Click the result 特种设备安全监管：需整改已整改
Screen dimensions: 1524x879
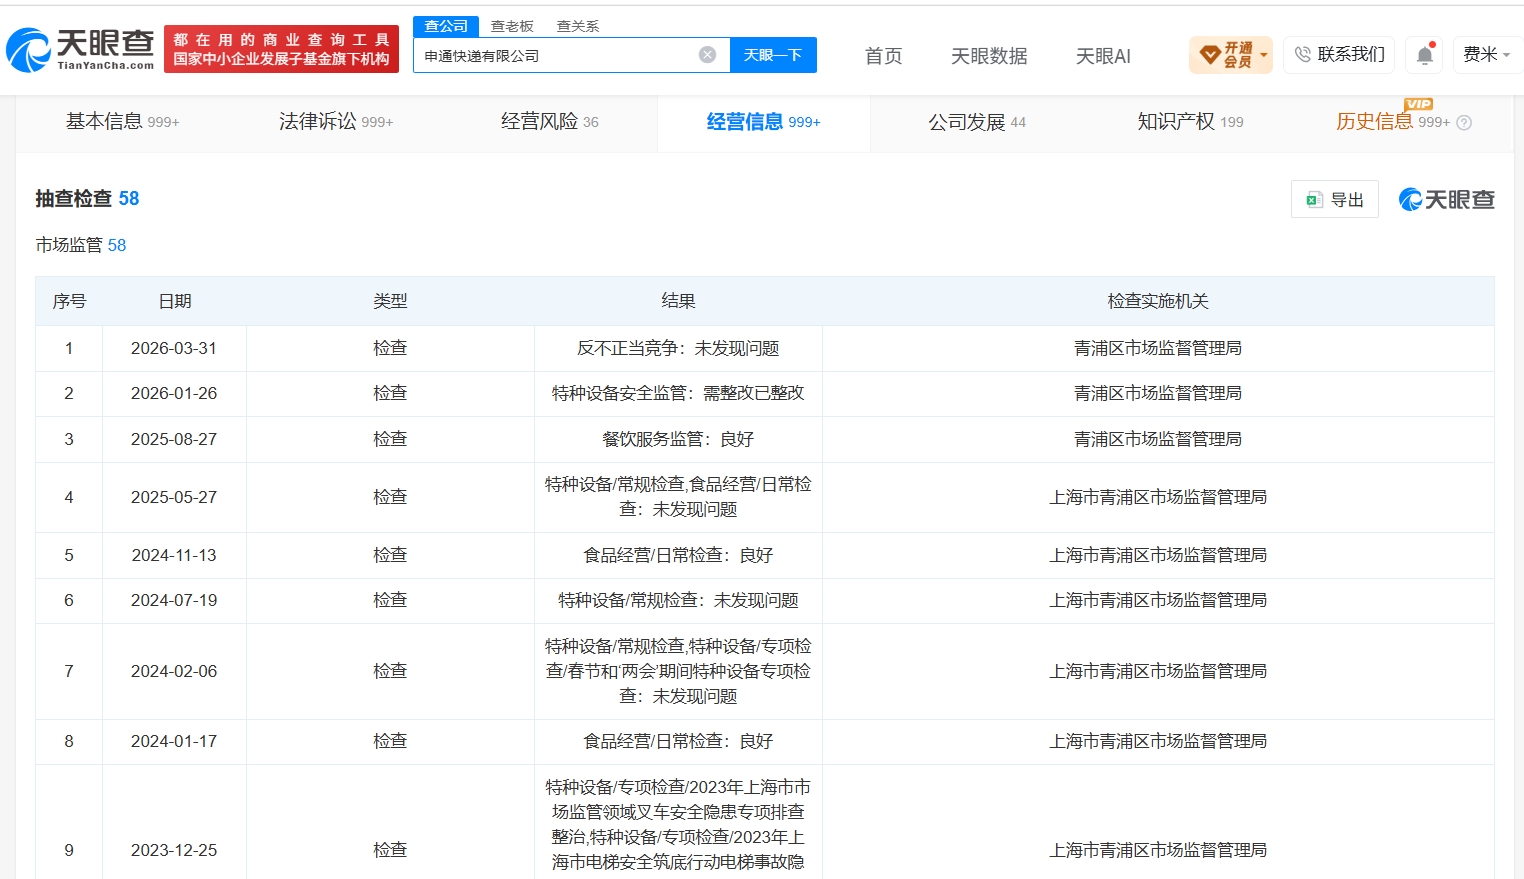point(678,393)
